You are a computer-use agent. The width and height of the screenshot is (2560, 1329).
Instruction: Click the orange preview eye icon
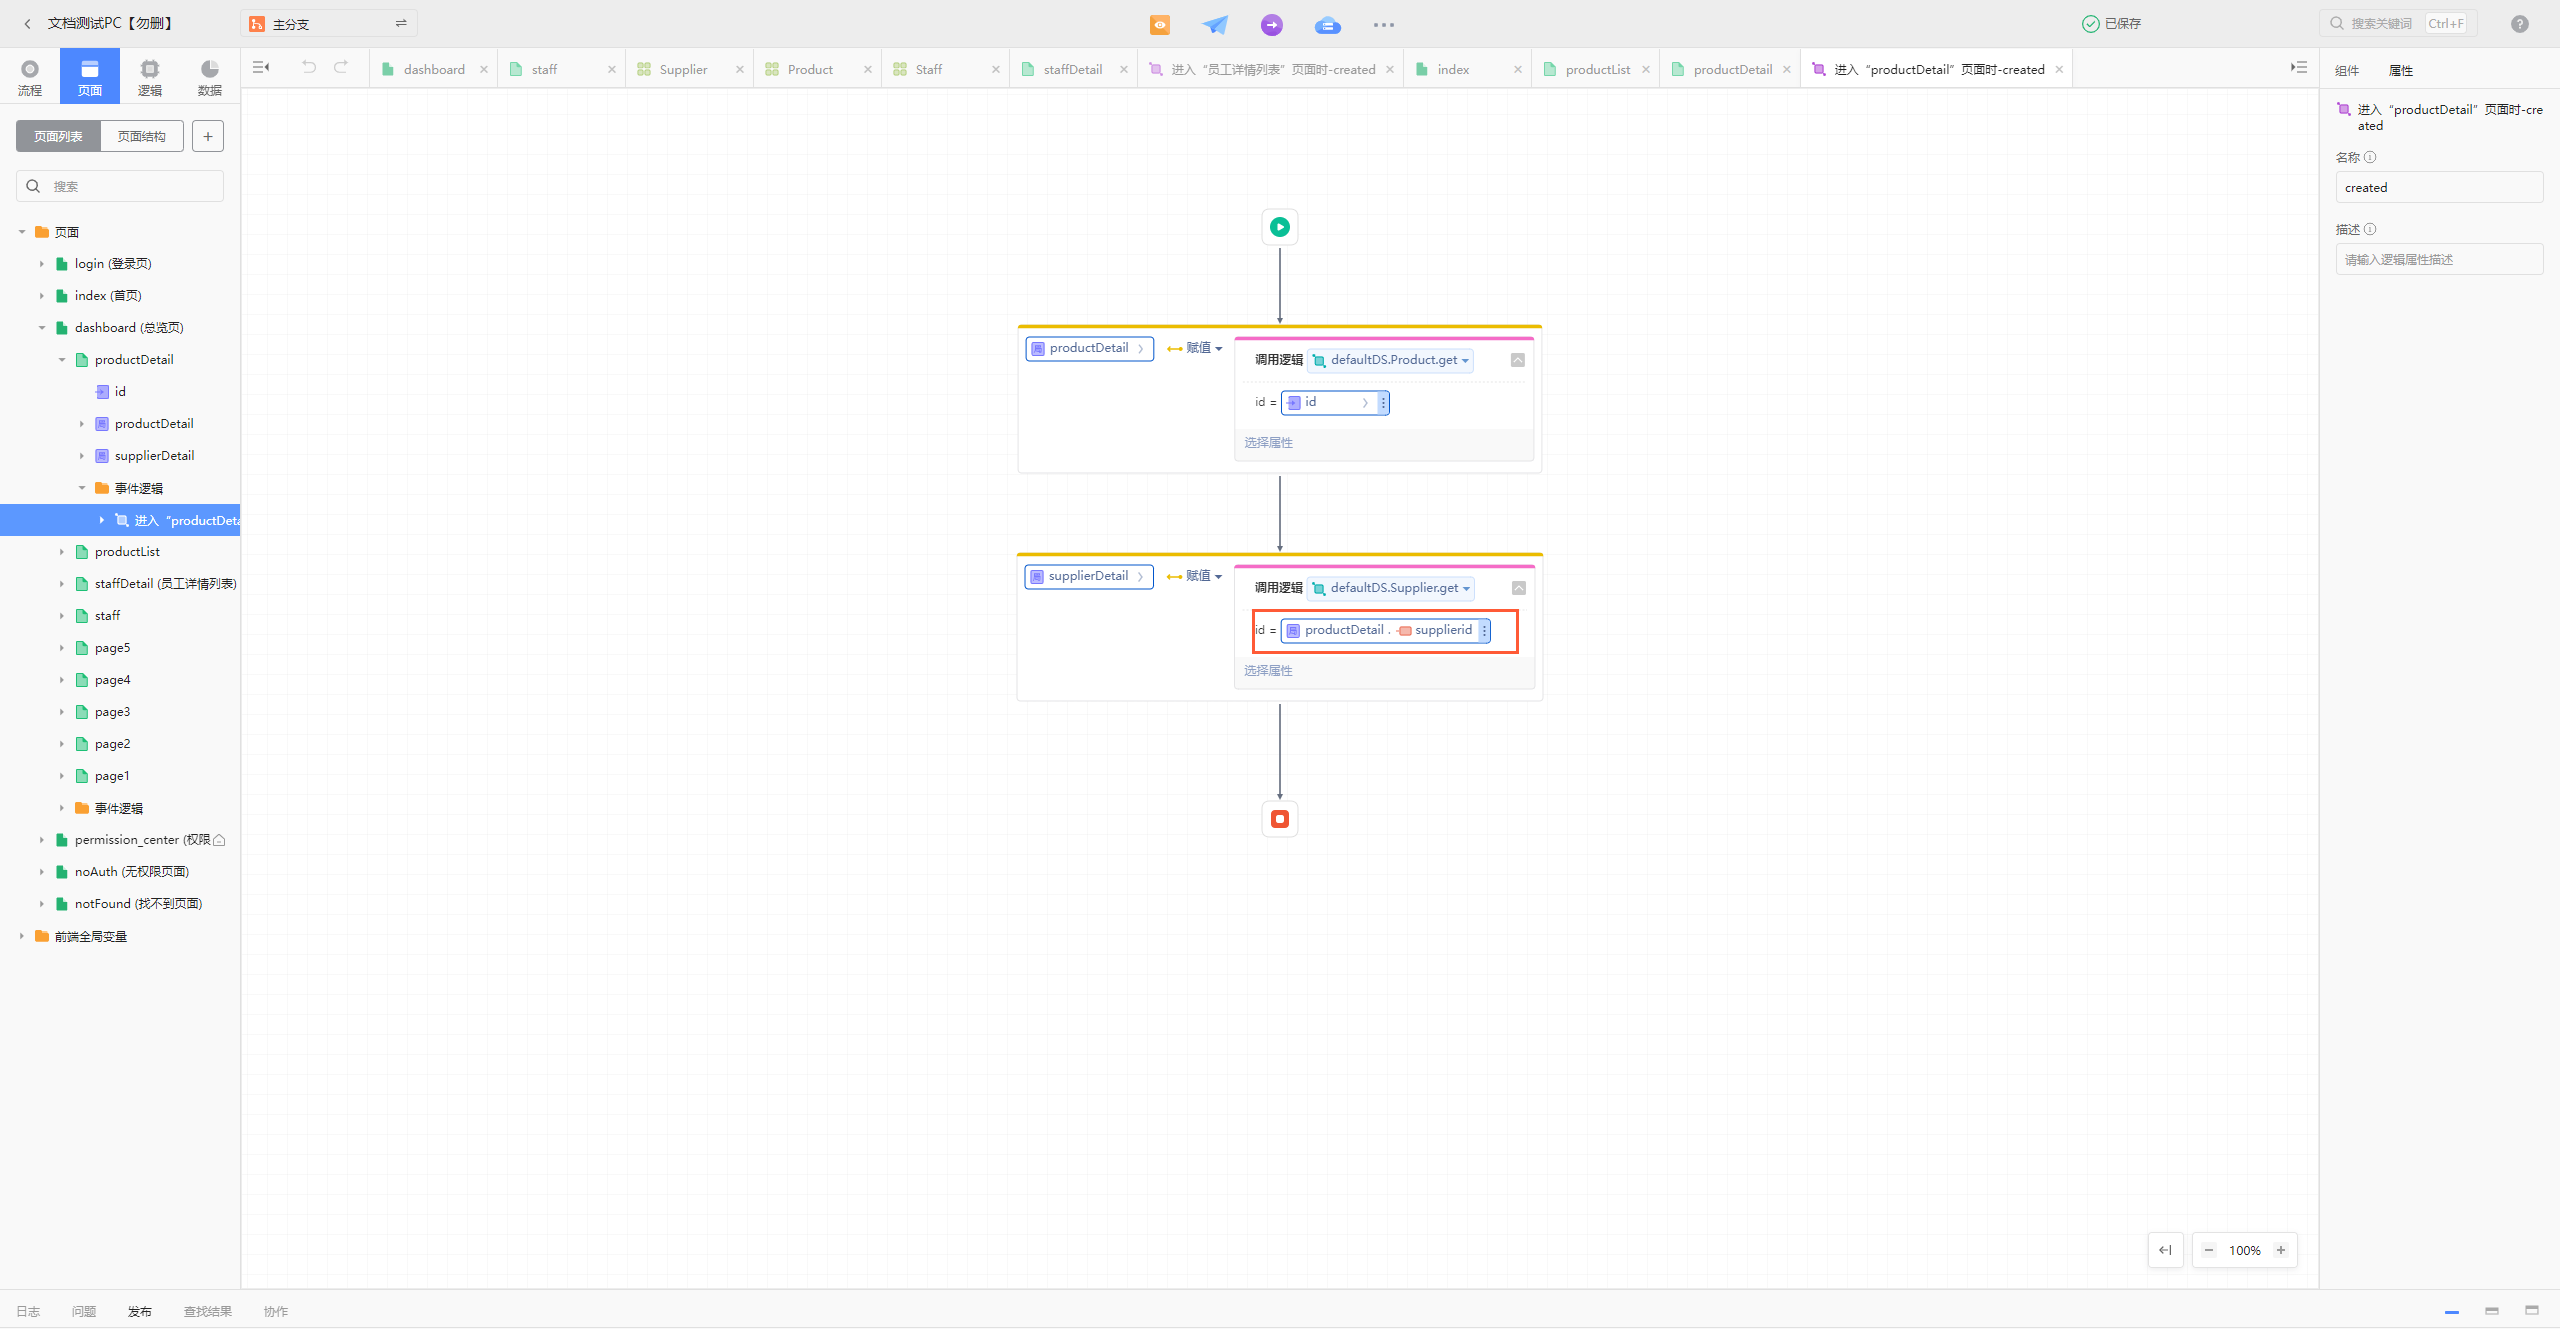click(x=1160, y=24)
